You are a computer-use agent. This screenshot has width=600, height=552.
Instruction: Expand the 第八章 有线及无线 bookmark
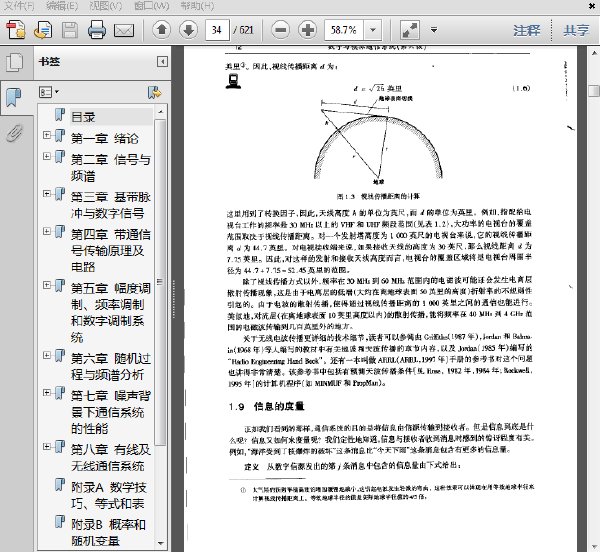[47, 446]
